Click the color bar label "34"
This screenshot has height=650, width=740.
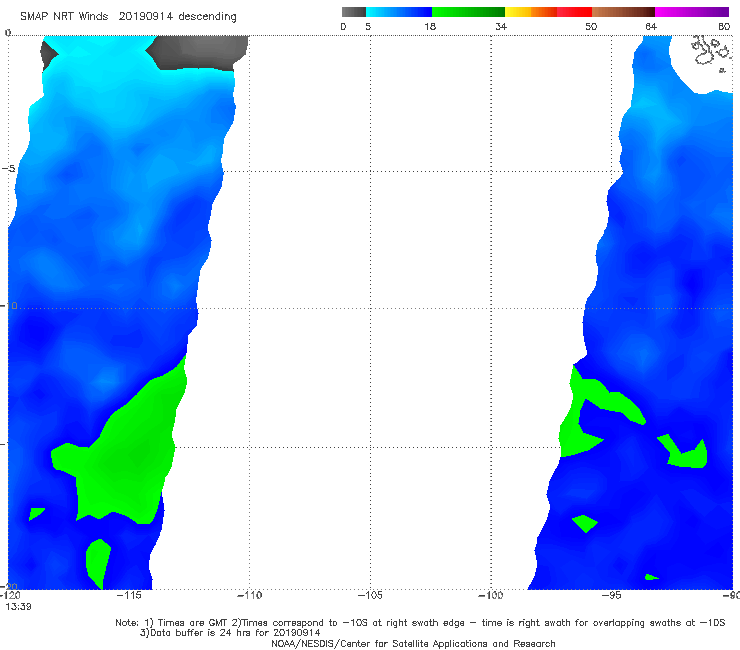click(x=501, y=27)
